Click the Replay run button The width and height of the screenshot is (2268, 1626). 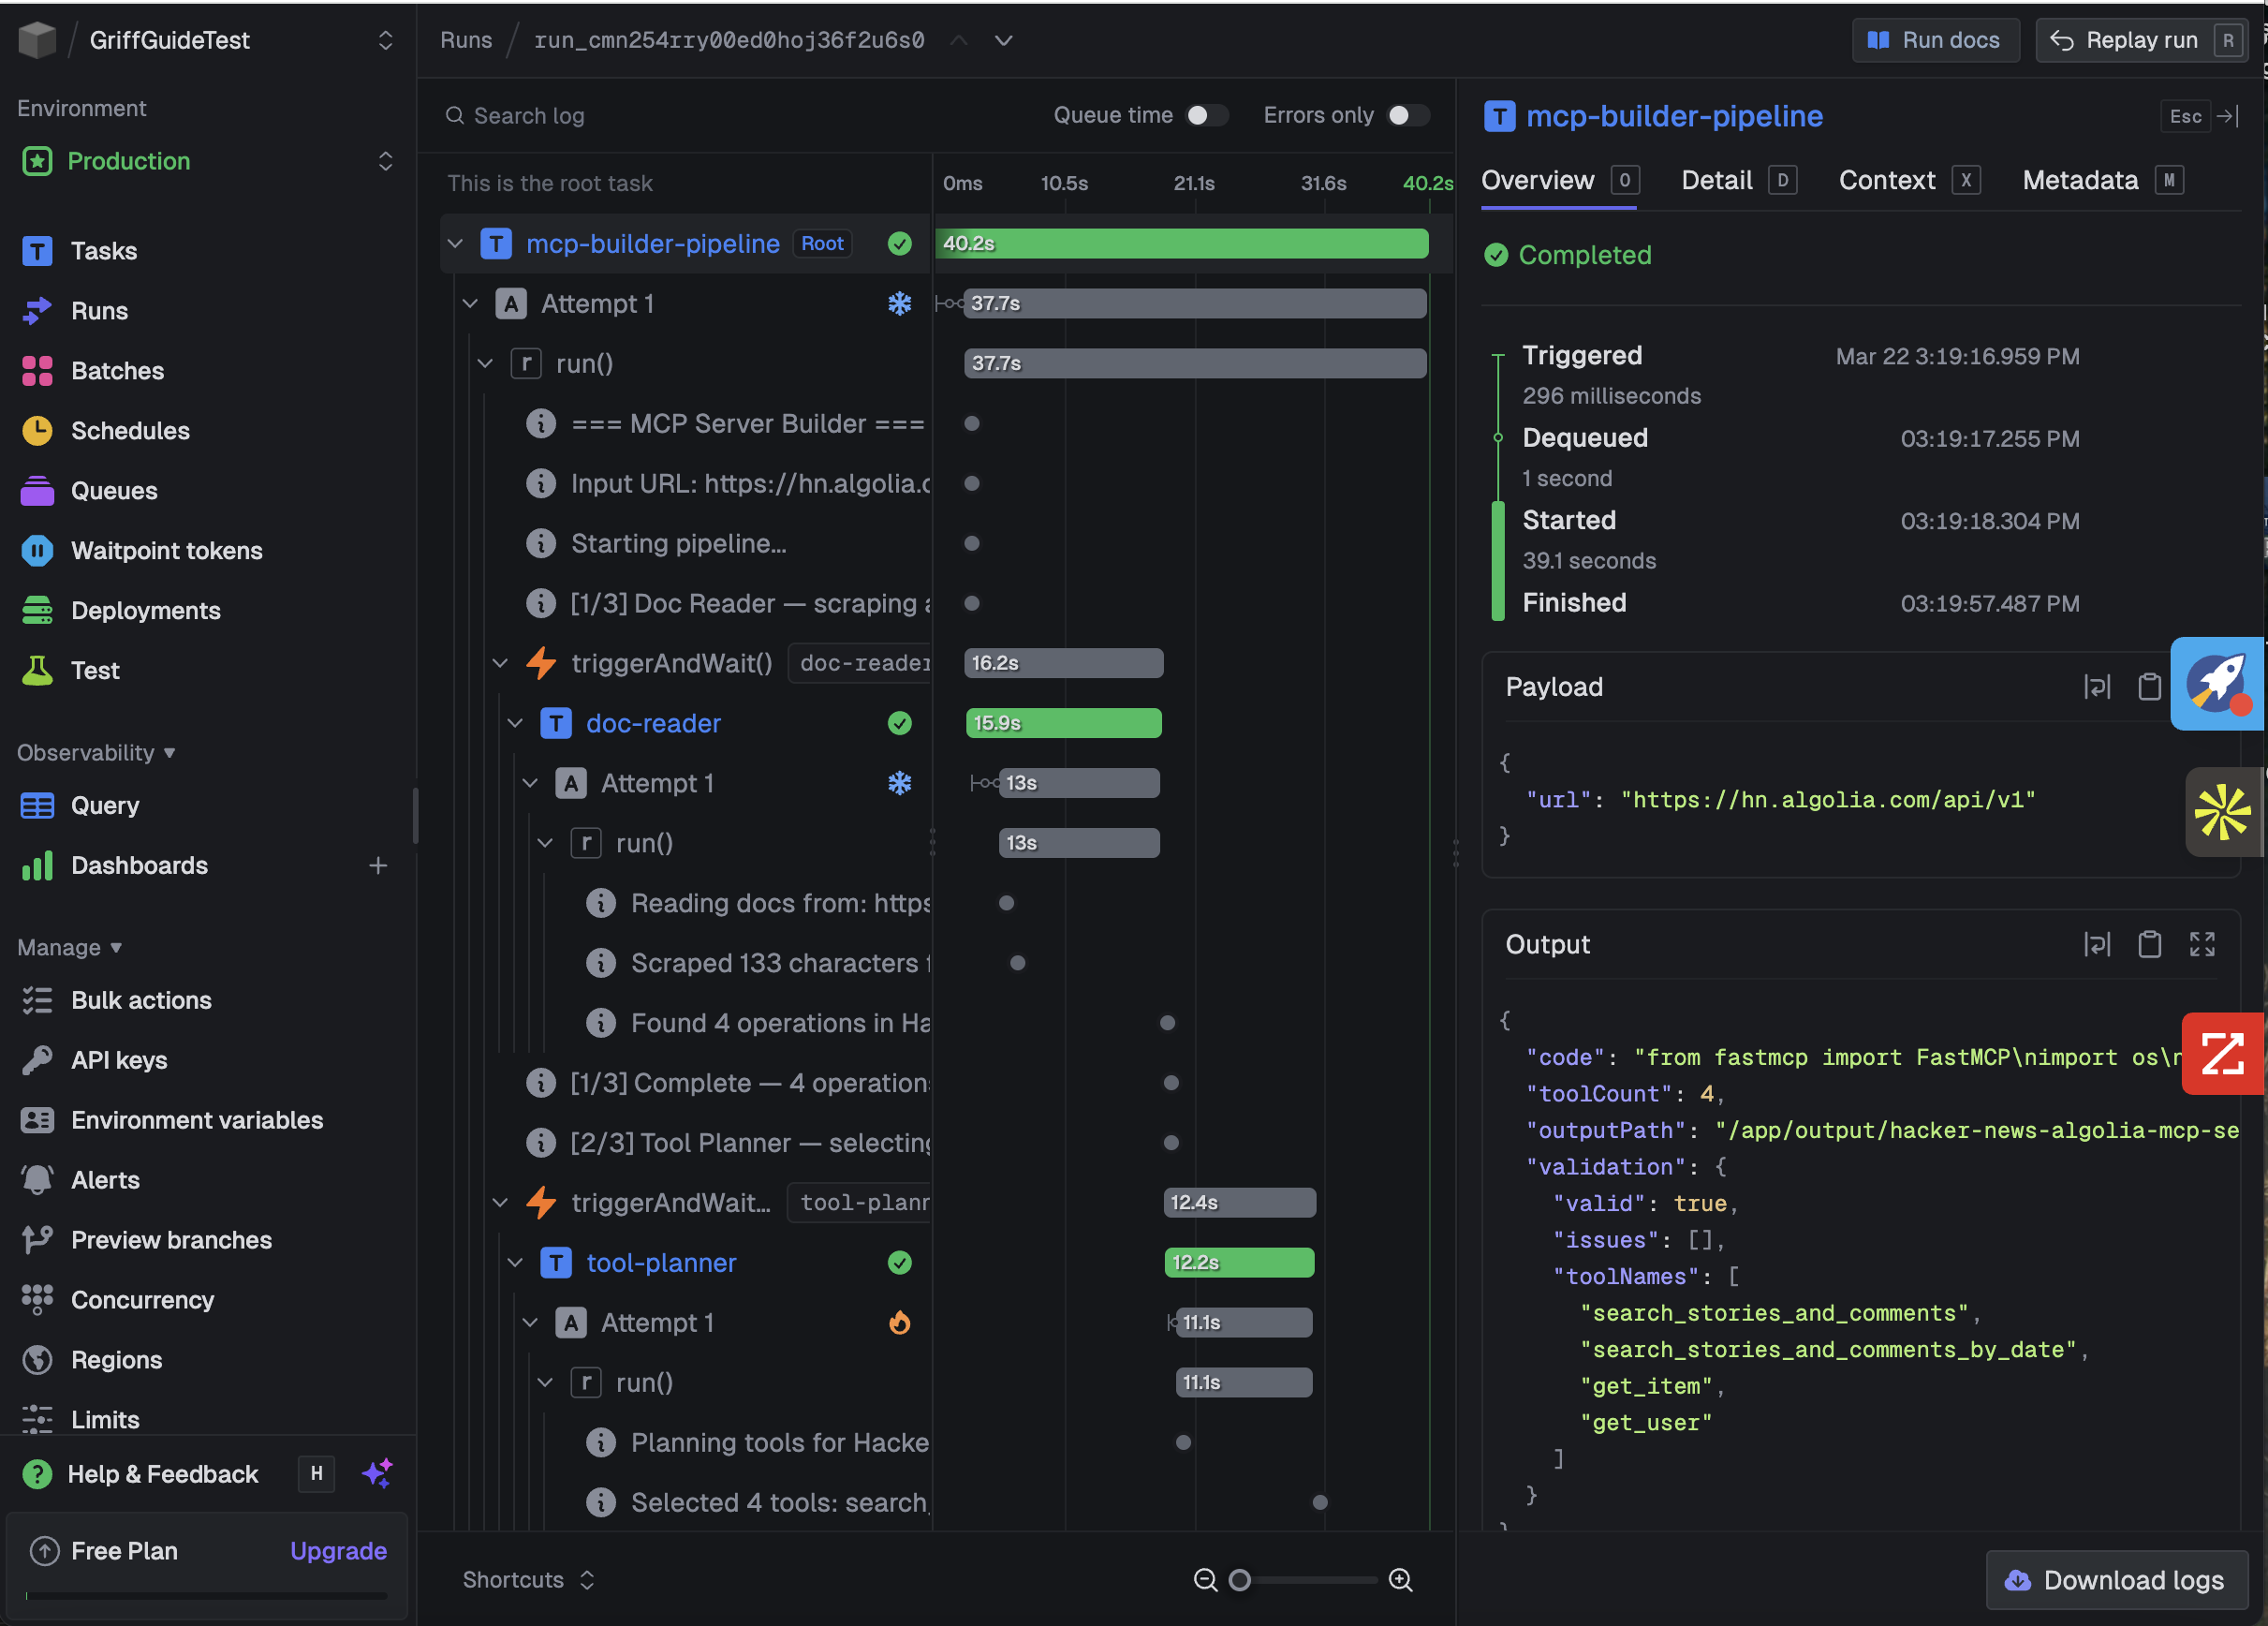point(2140,40)
